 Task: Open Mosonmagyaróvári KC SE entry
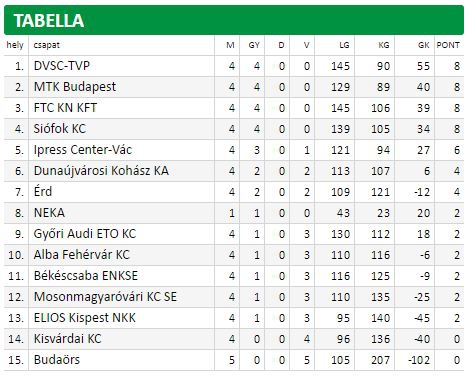105,297
